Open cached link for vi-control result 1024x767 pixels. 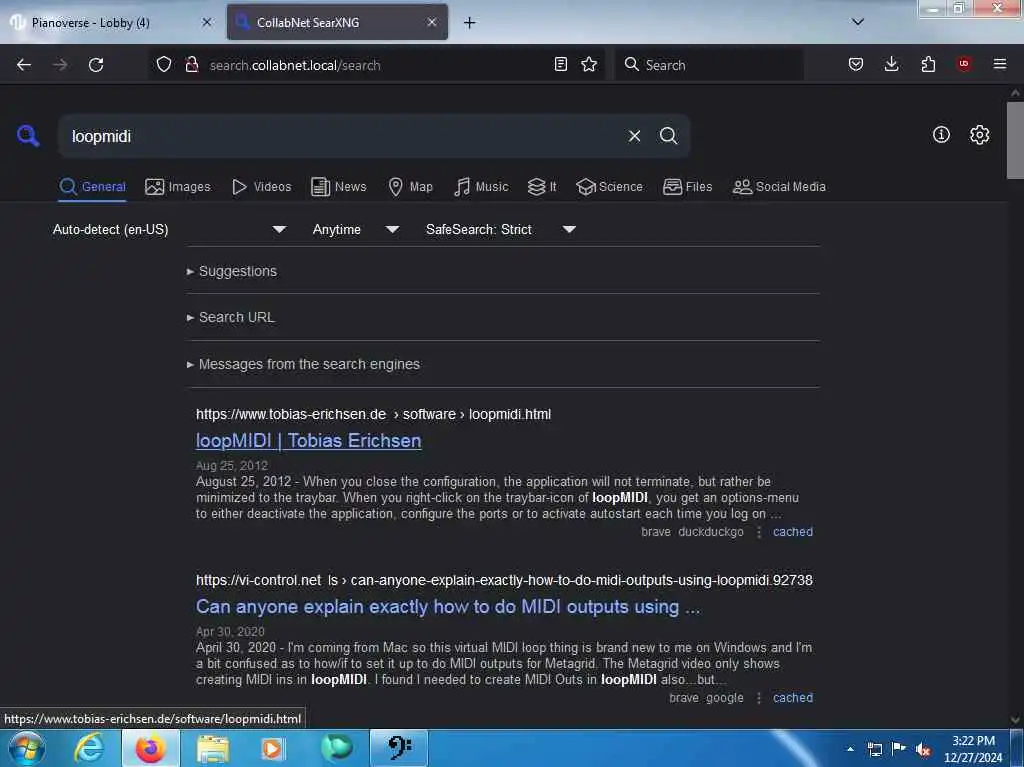[x=793, y=698]
